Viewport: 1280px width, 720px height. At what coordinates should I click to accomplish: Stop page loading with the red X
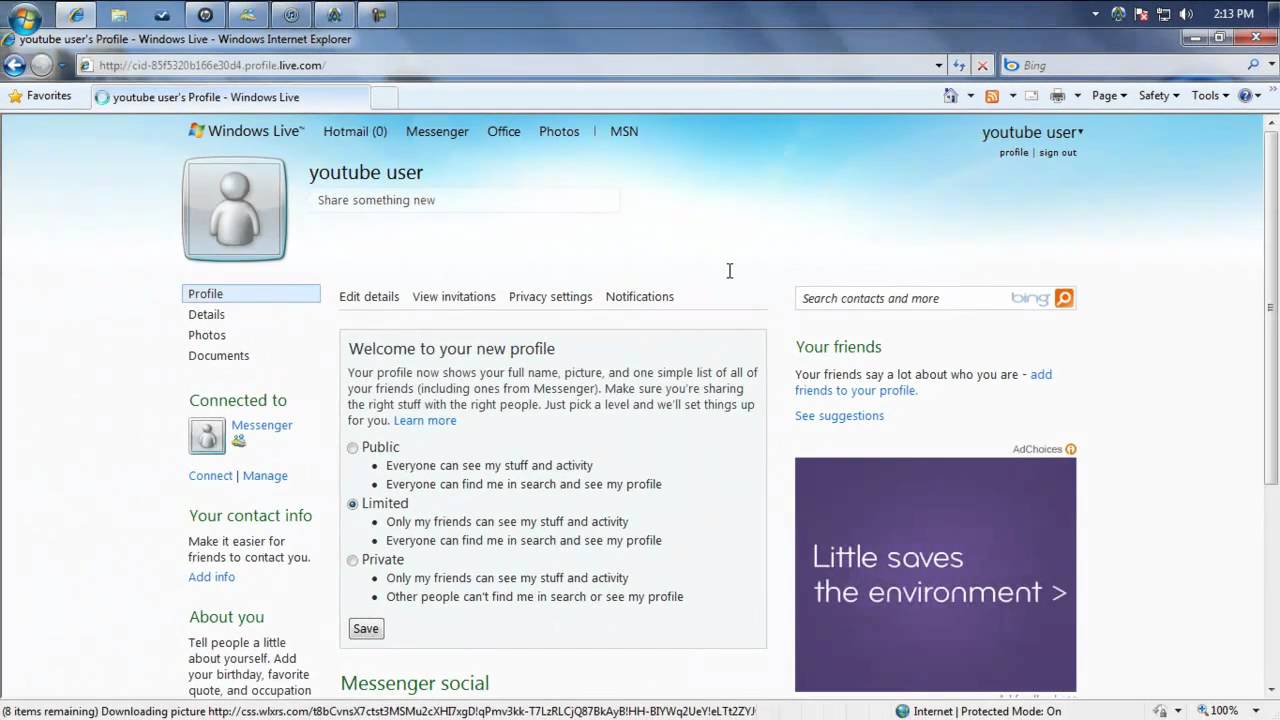(982, 65)
